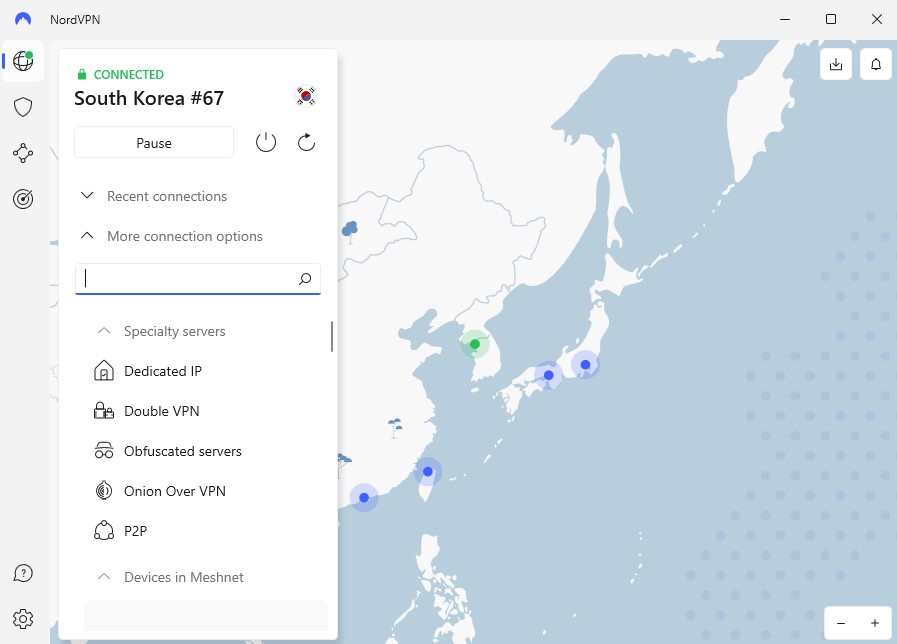Click the green South Korea map pin
Image resolution: width=897 pixels, height=644 pixels.
click(x=475, y=344)
